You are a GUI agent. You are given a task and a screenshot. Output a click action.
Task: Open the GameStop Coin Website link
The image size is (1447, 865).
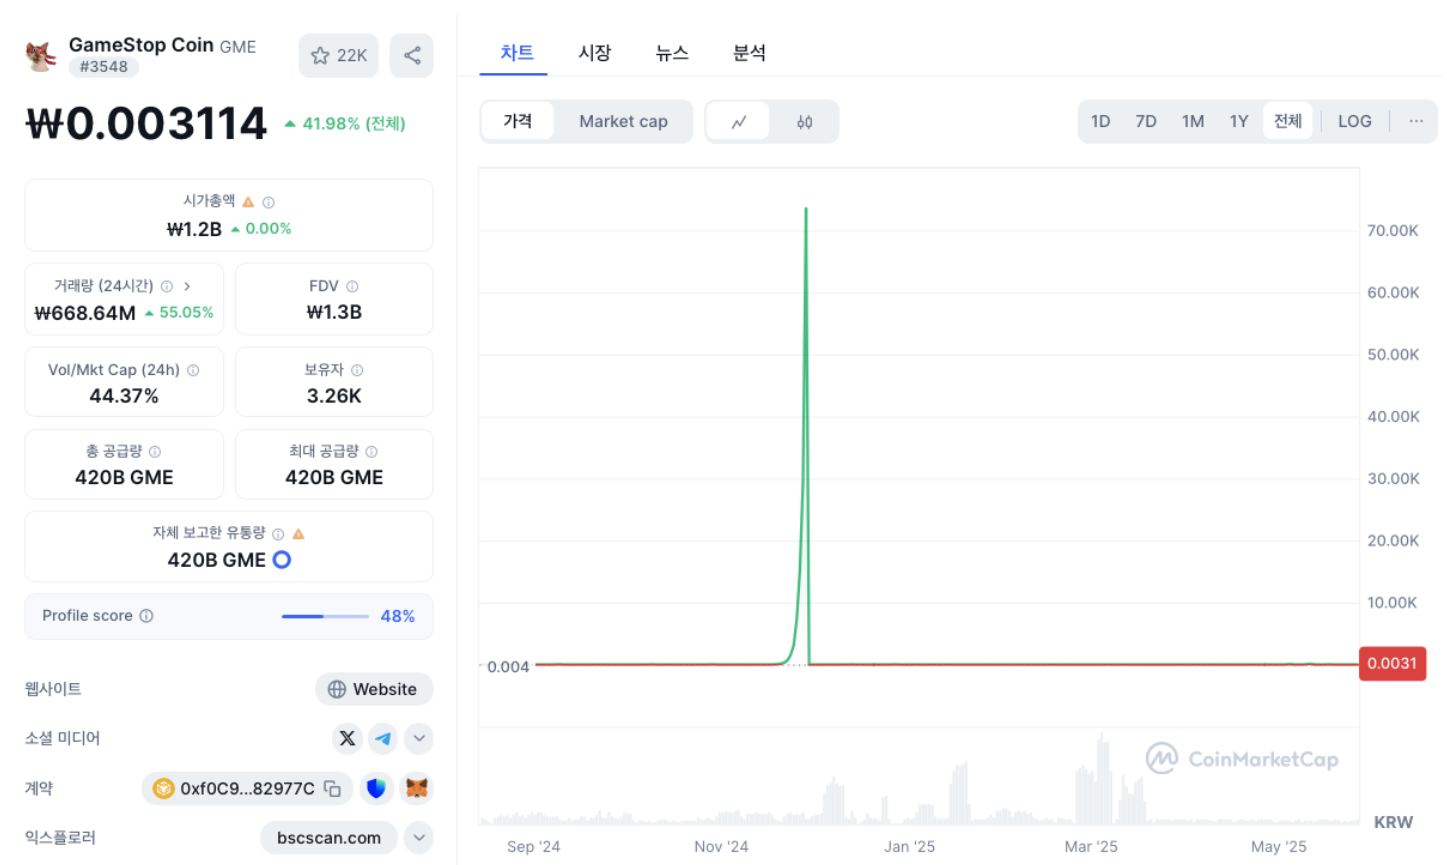374,689
